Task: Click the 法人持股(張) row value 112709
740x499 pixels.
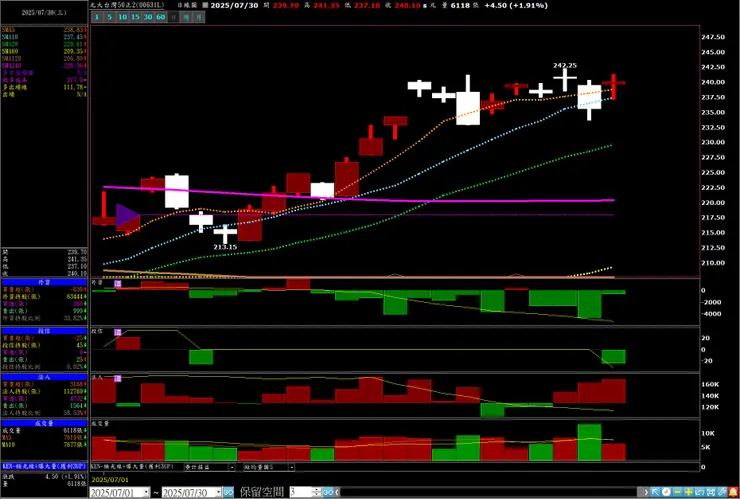Action: [74, 391]
